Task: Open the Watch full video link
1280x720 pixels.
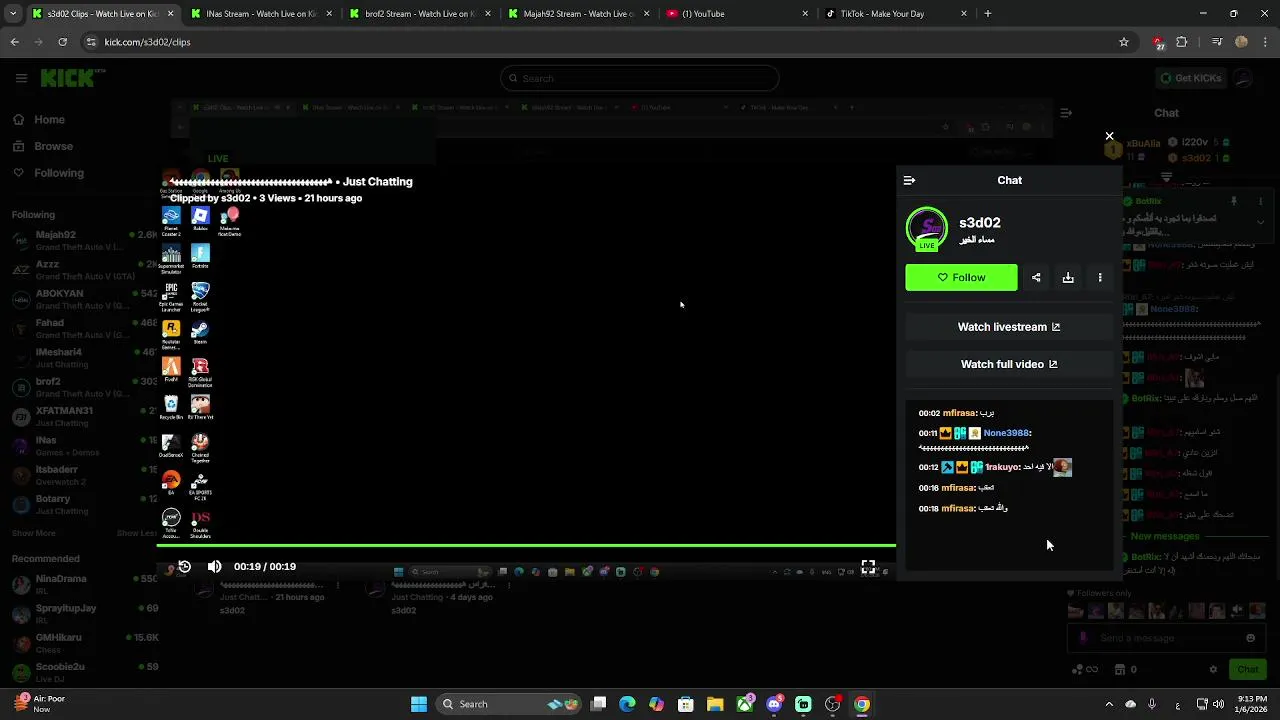Action: tap(1009, 364)
